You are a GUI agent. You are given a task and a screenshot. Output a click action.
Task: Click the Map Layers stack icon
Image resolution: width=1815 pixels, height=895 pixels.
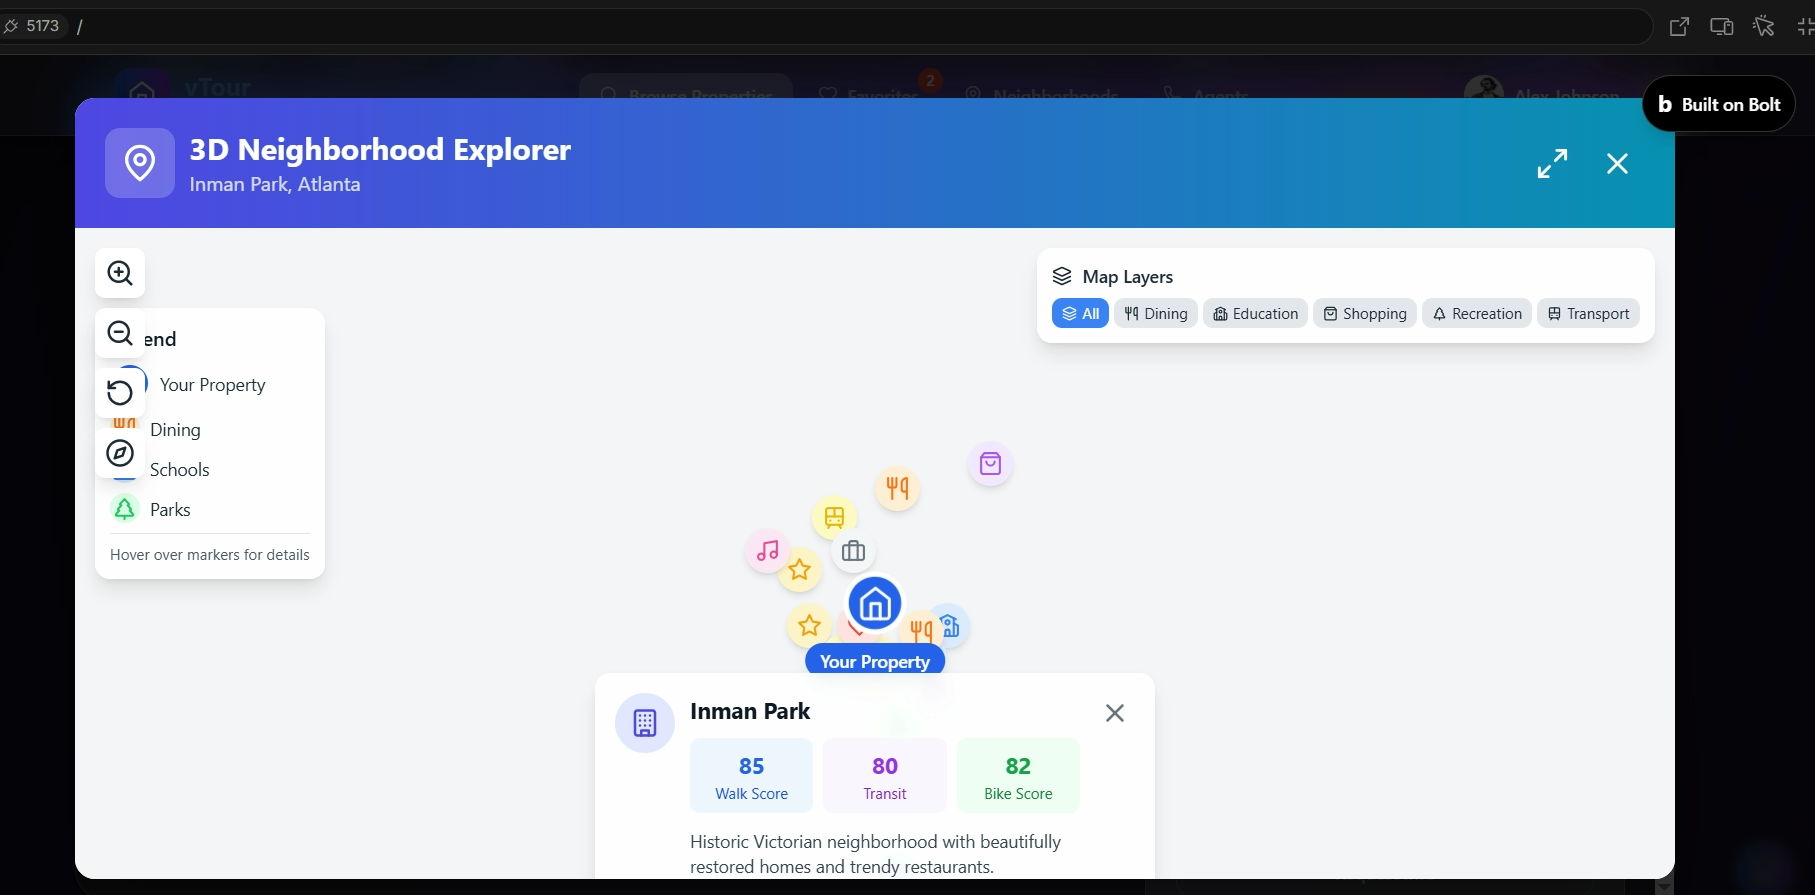click(1062, 276)
